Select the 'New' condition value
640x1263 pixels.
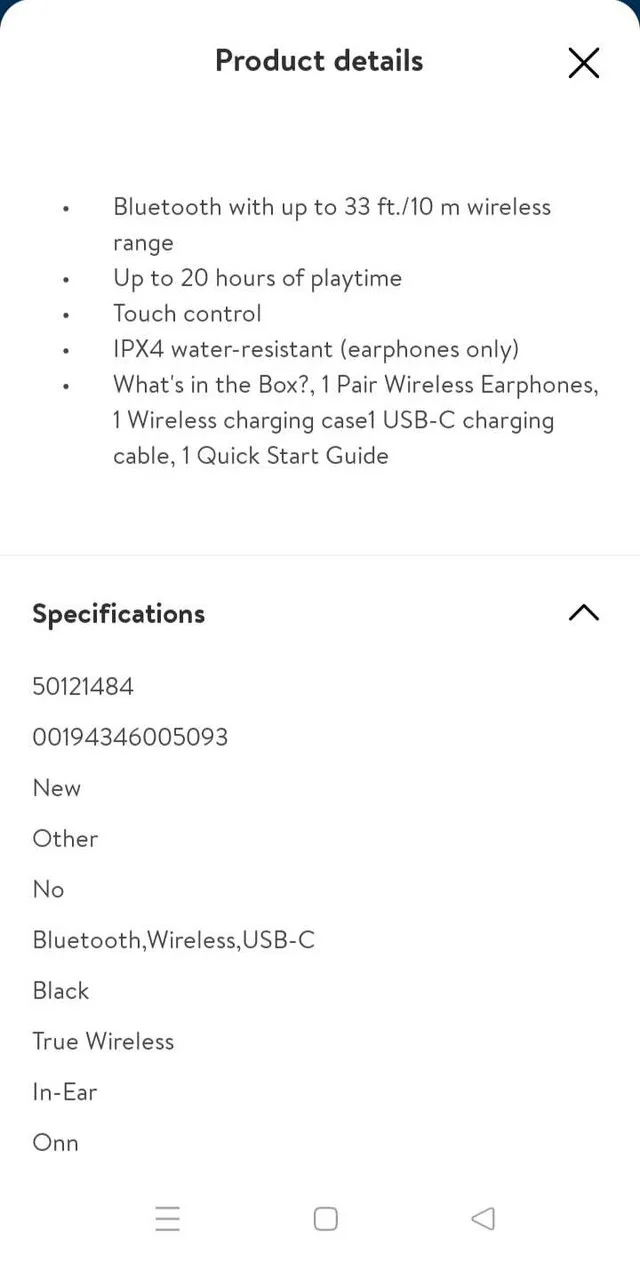coord(56,788)
